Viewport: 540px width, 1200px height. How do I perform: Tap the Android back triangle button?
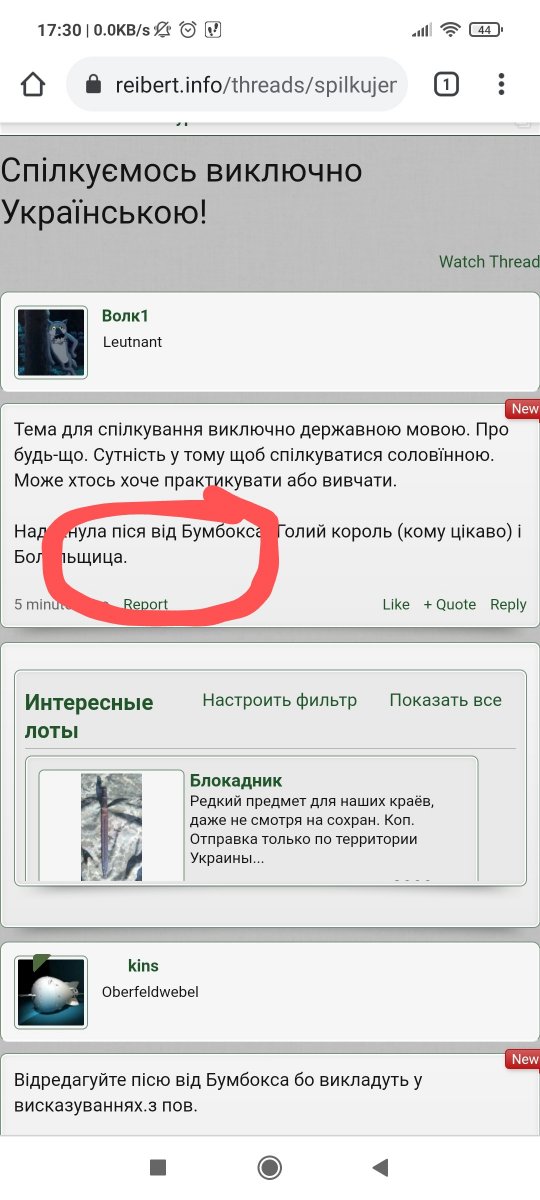click(379, 1167)
